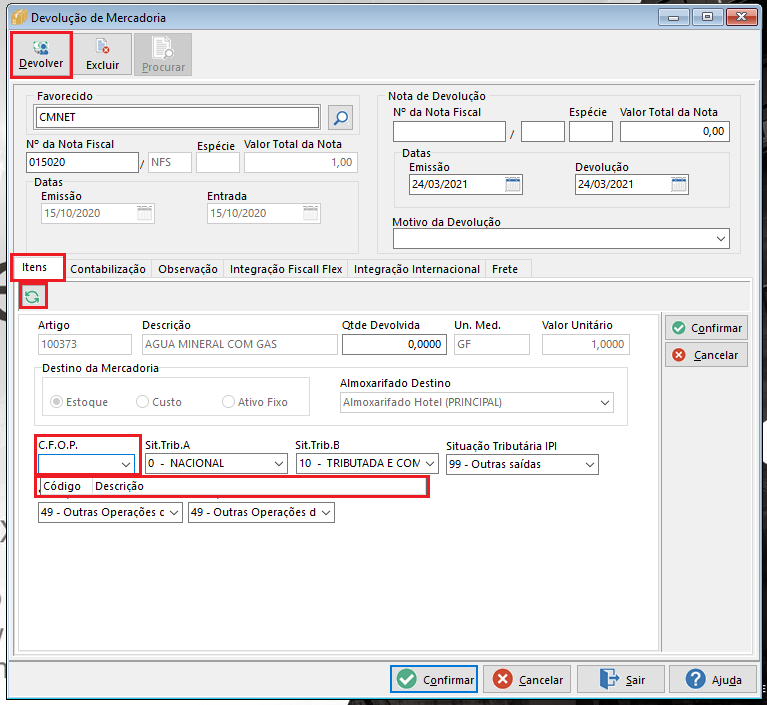Click the Sair button
This screenshot has width=767, height=705.
(x=621, y=679)
